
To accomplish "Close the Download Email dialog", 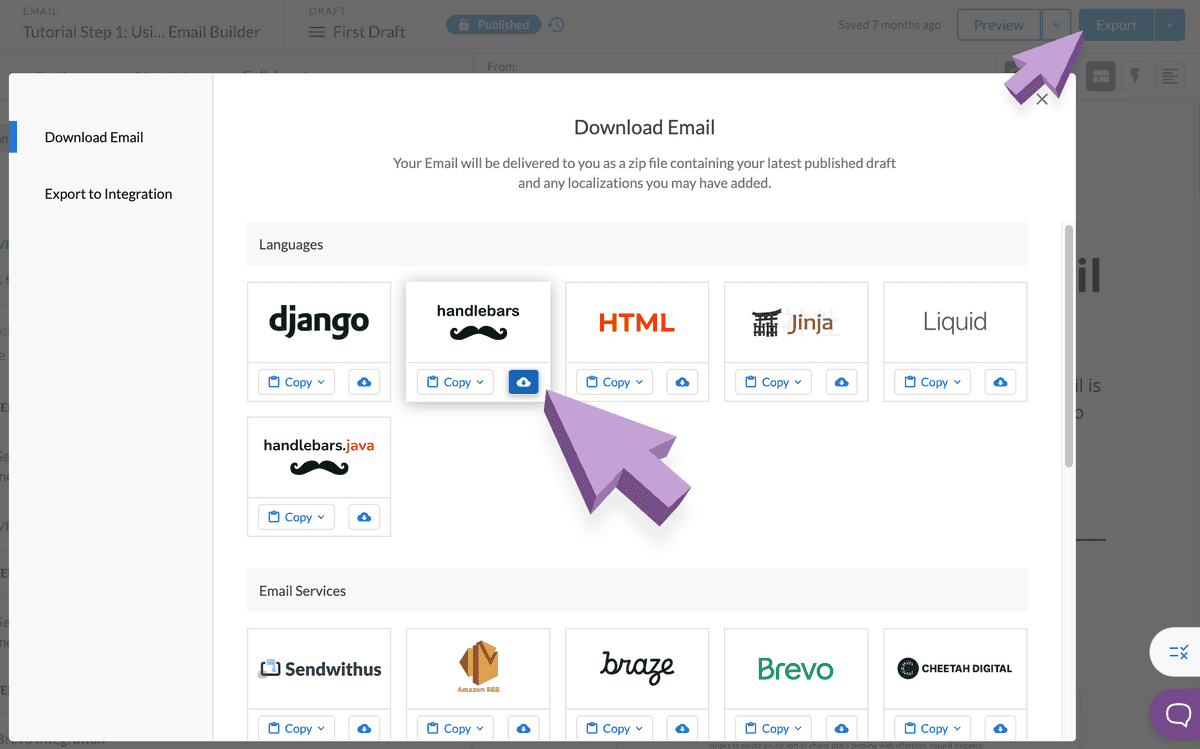I will coord(1042,99).
